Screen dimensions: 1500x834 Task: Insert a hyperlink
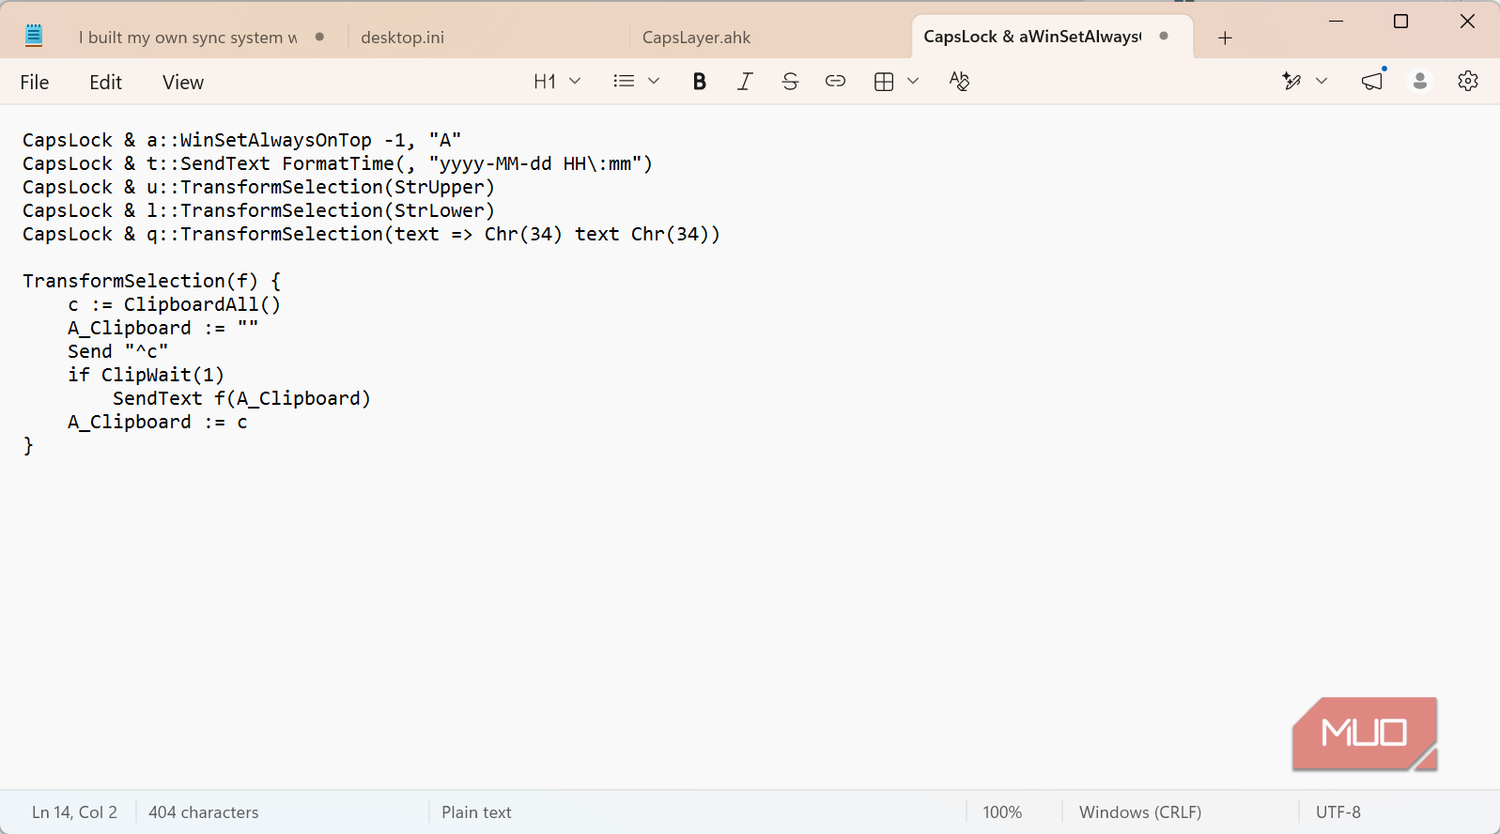tap(835, 82)
